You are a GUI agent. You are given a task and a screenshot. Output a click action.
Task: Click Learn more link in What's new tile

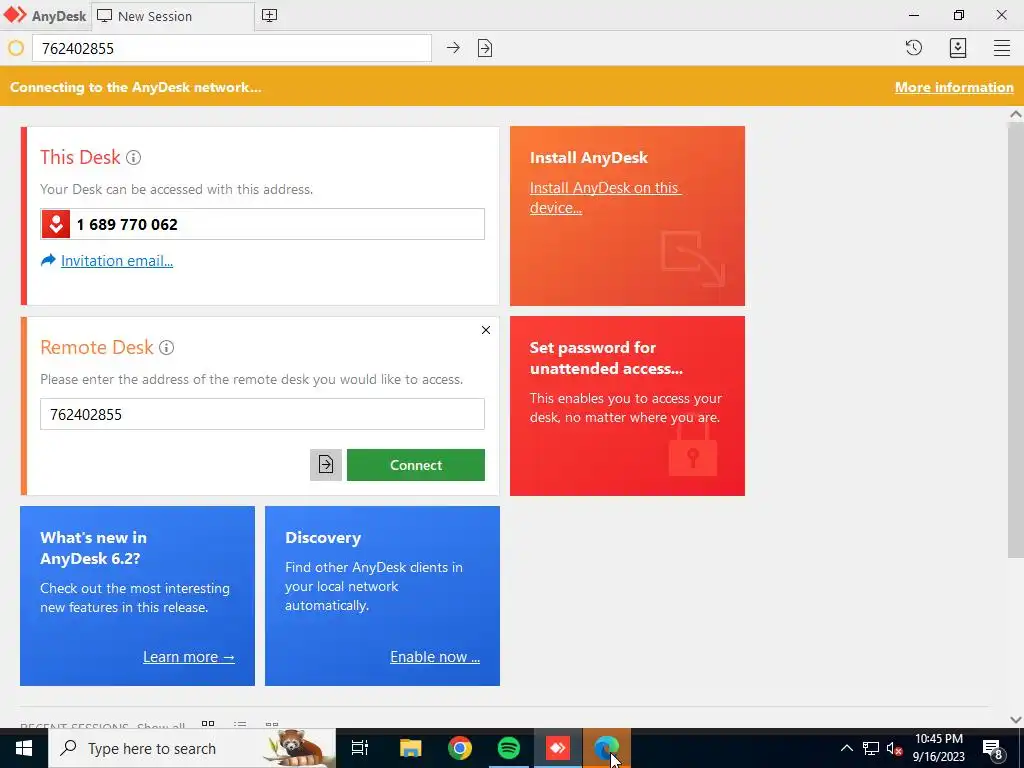[189, 656]
